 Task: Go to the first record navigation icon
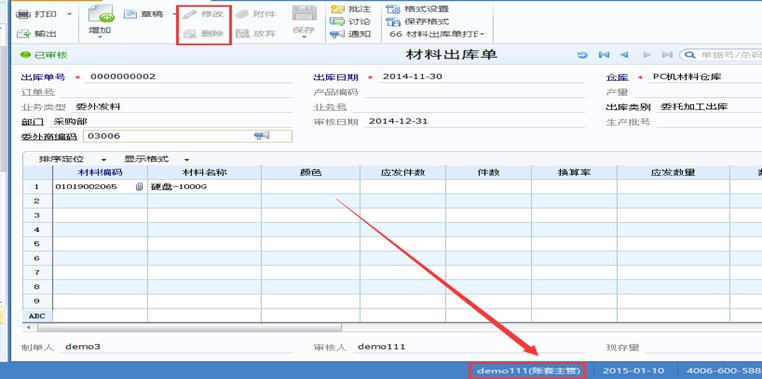604,55
